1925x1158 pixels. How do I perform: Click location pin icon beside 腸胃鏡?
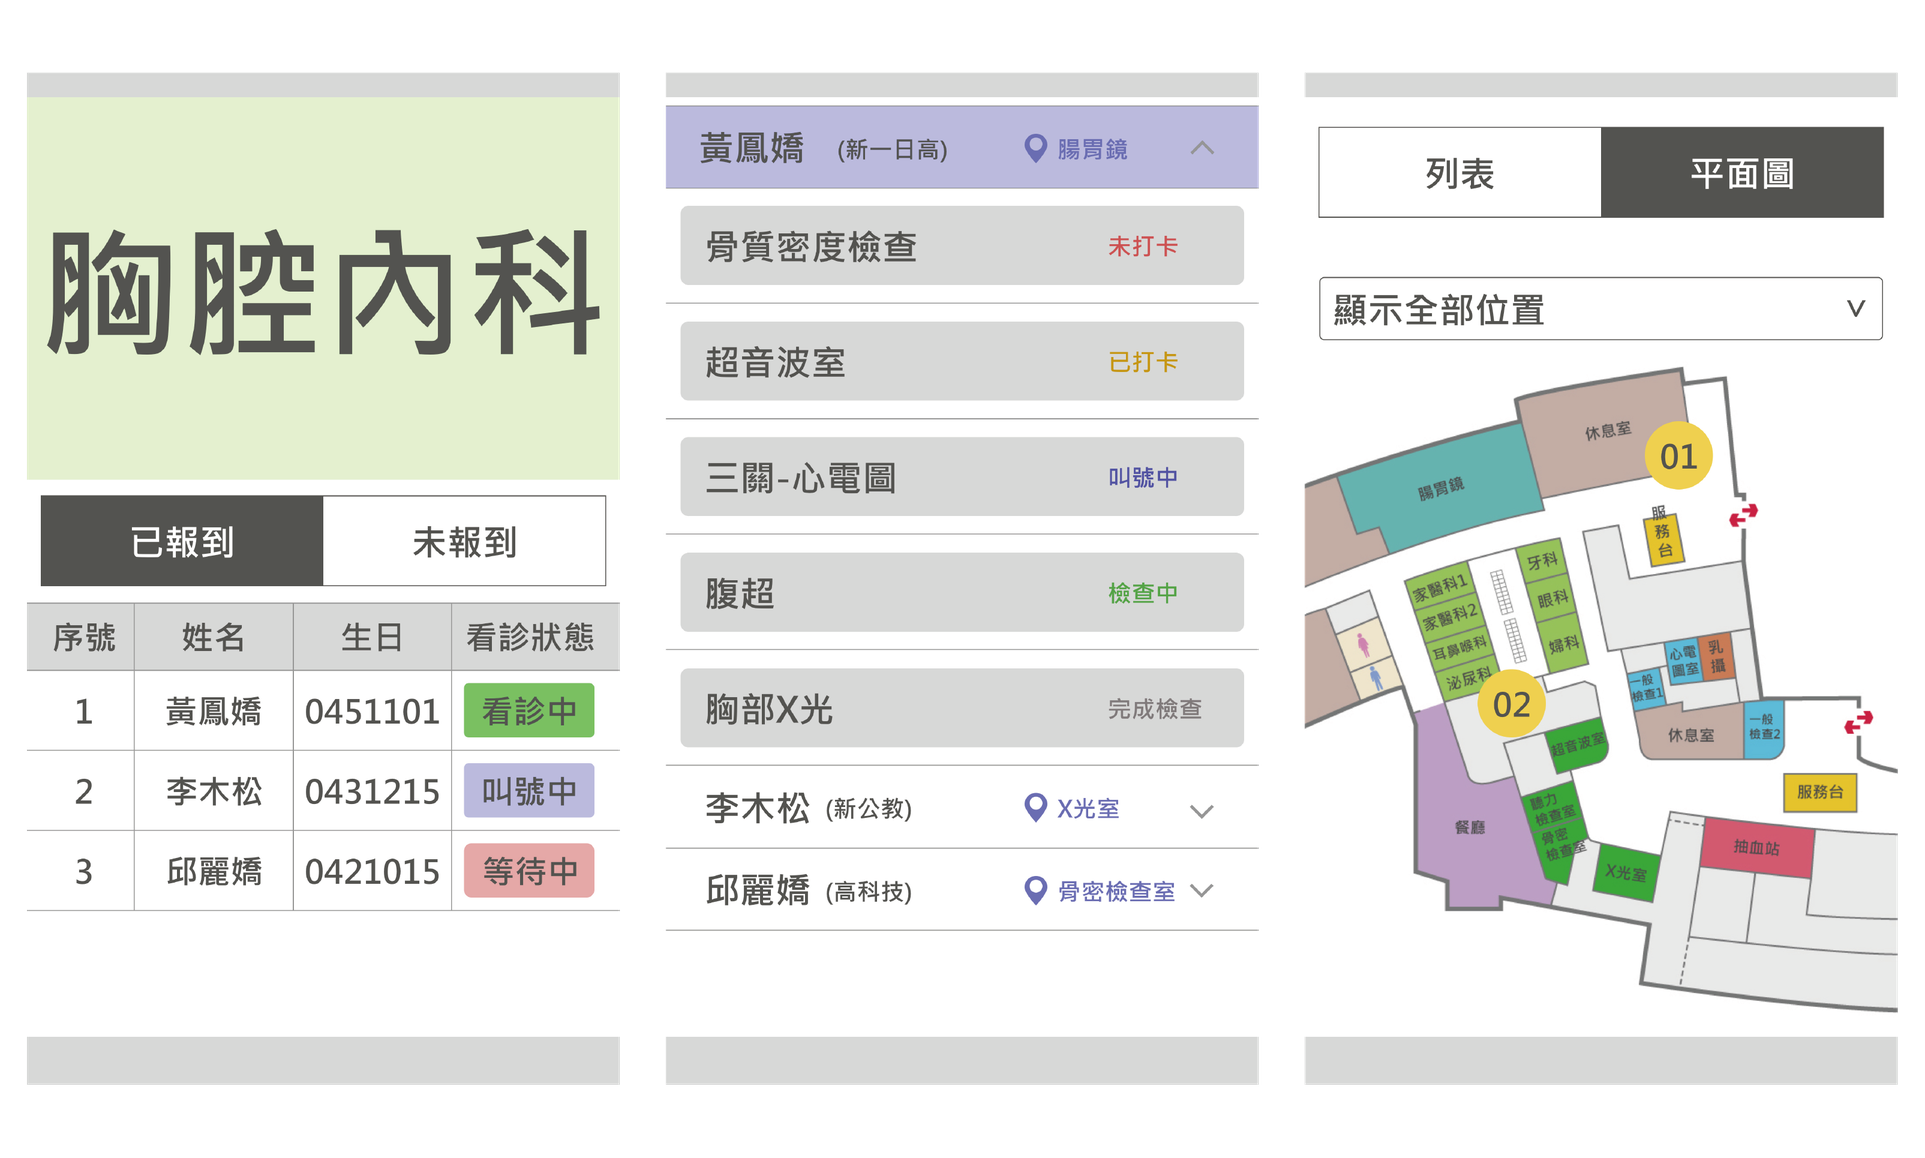1036,148
